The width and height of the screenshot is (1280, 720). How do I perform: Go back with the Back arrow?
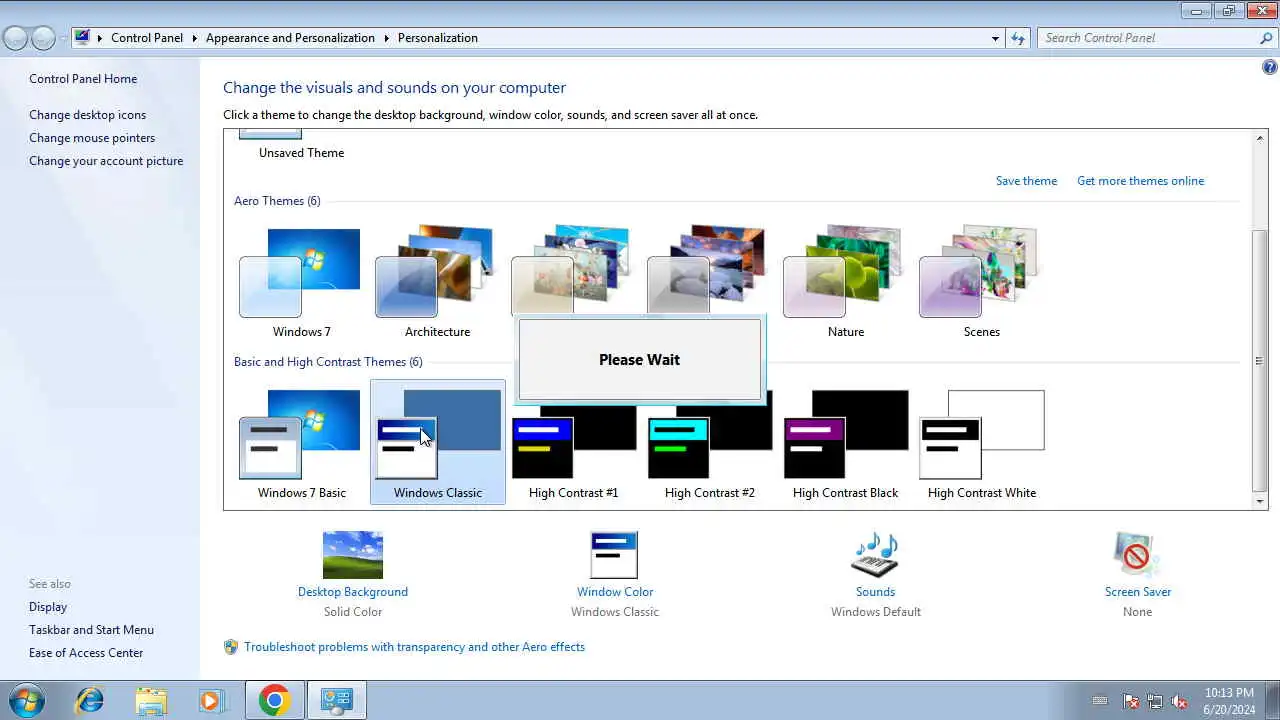(x=15, y=38)
